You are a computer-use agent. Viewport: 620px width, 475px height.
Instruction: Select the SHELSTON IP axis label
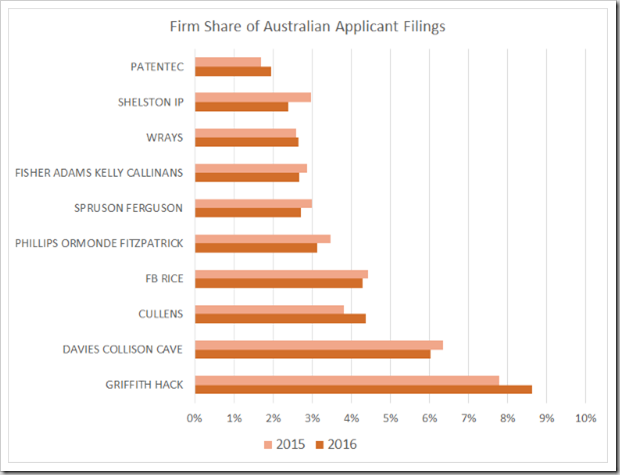(x=151, y=102)
